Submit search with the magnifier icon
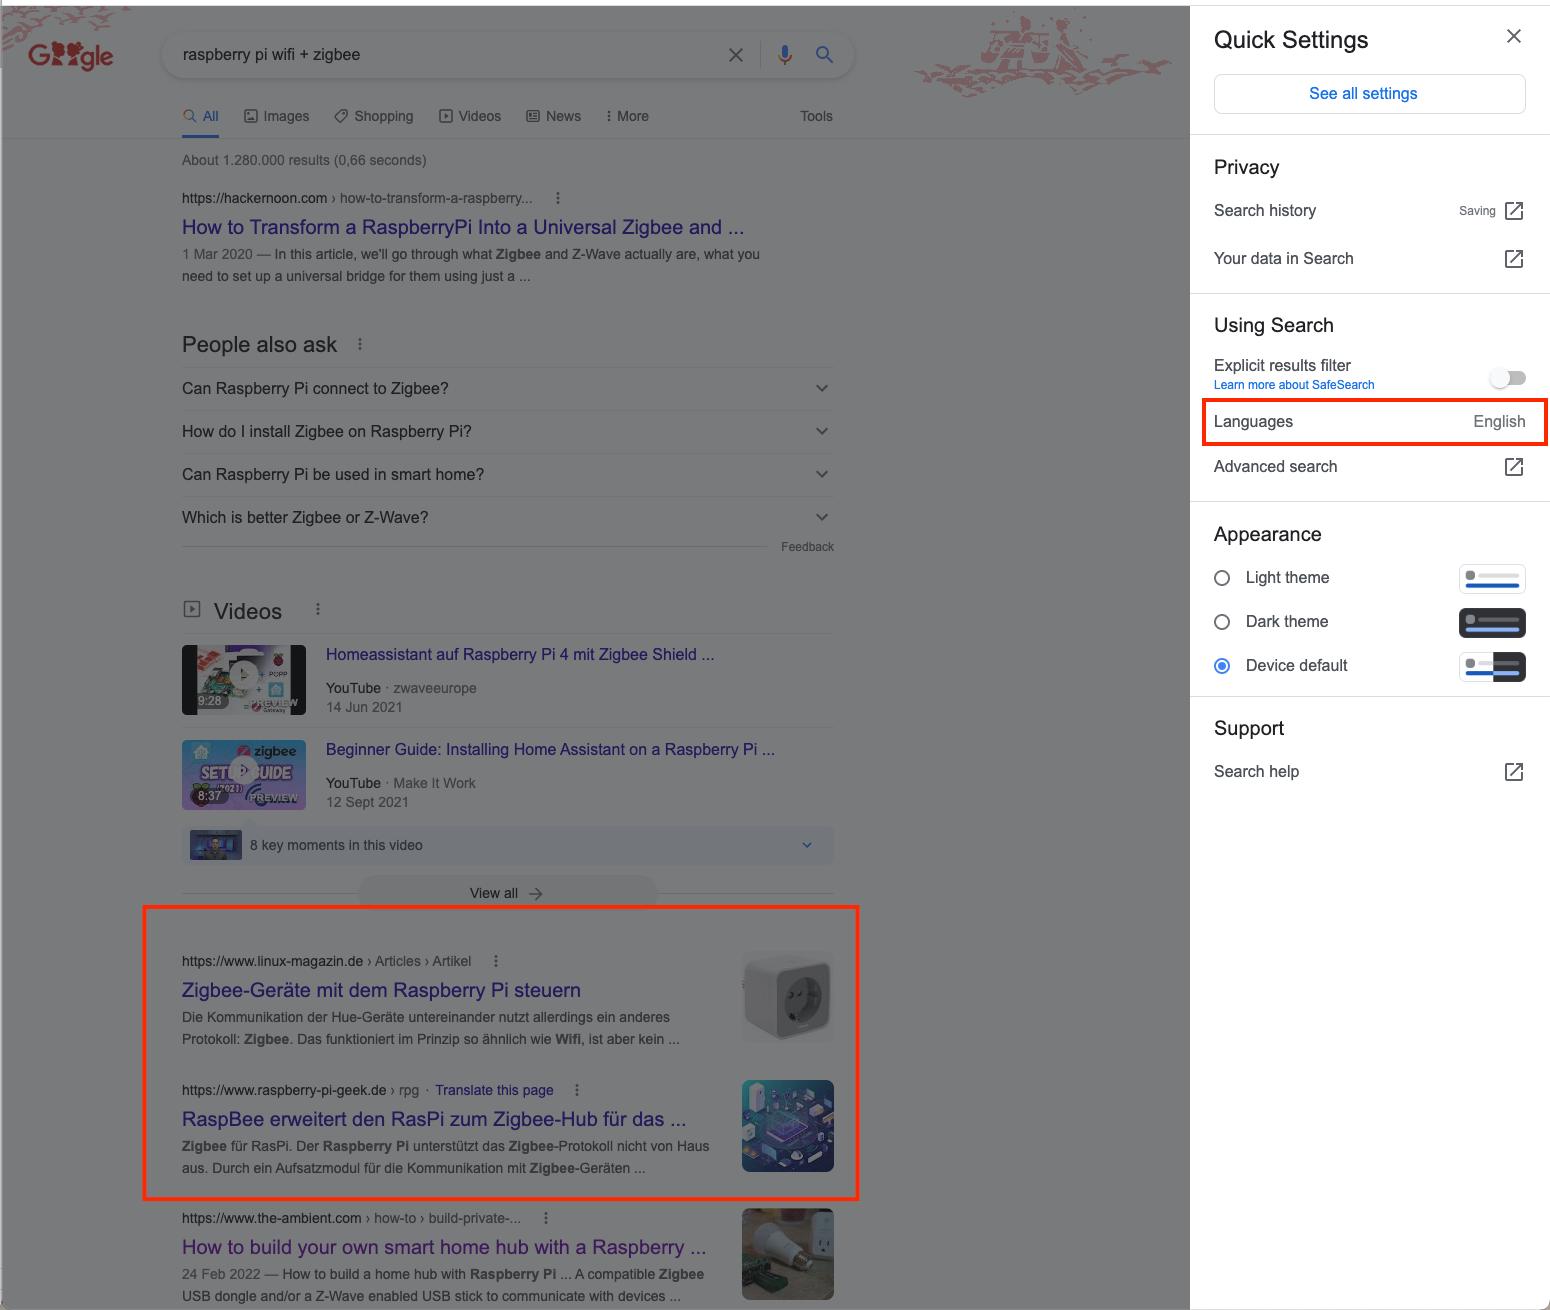Screen dimensions: 1550x1310 [x=824, y=55]
